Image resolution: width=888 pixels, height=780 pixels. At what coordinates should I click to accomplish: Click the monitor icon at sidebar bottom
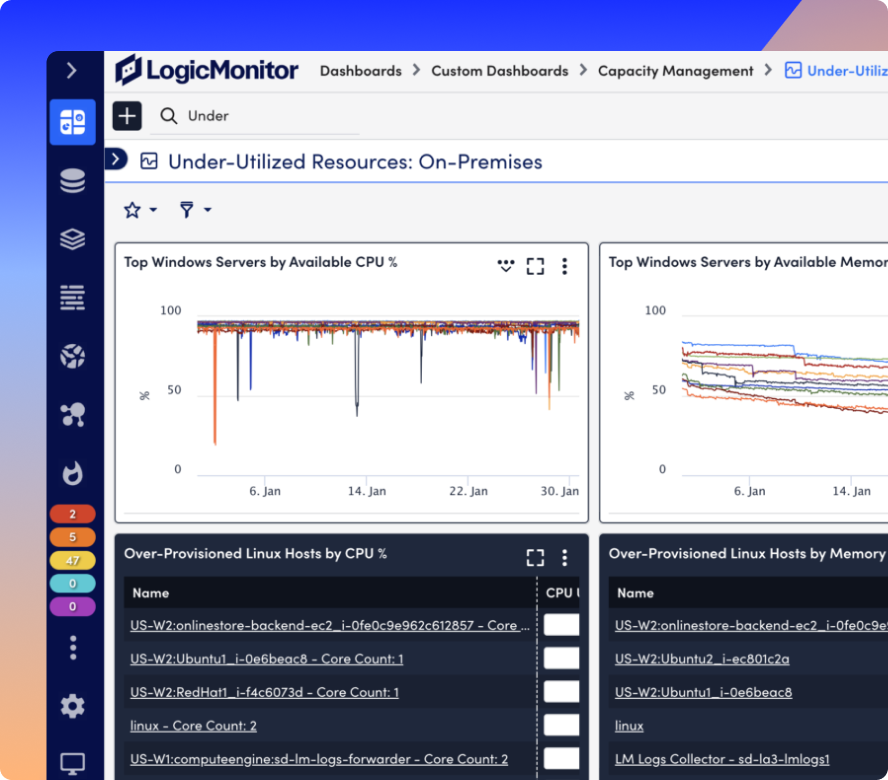coord(72,764)
